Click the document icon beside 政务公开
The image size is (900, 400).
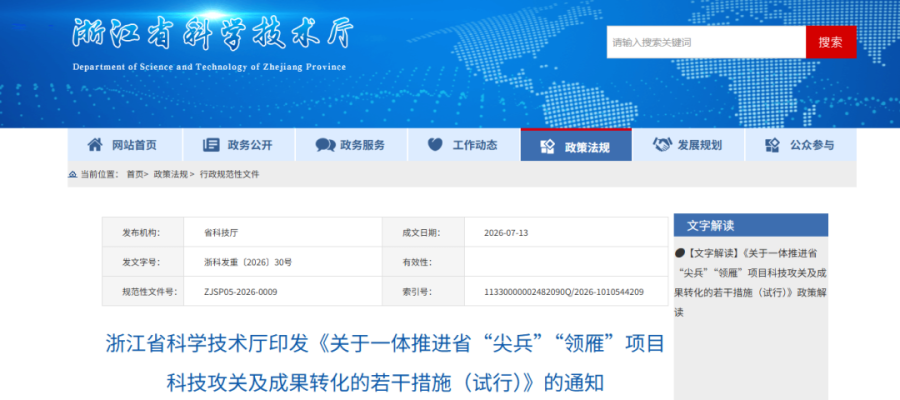(211, 145)
